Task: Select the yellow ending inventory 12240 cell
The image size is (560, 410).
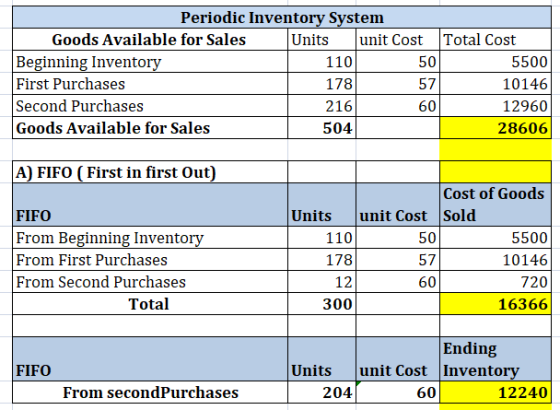Action: point(495,392)
